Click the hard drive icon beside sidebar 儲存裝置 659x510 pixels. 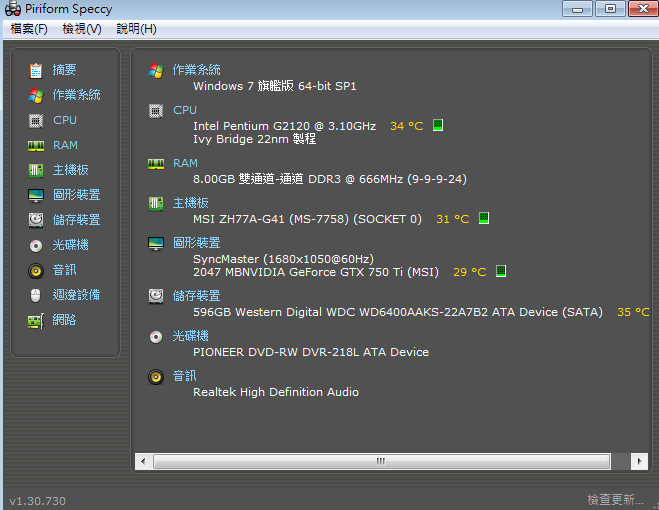pos(36,220)
